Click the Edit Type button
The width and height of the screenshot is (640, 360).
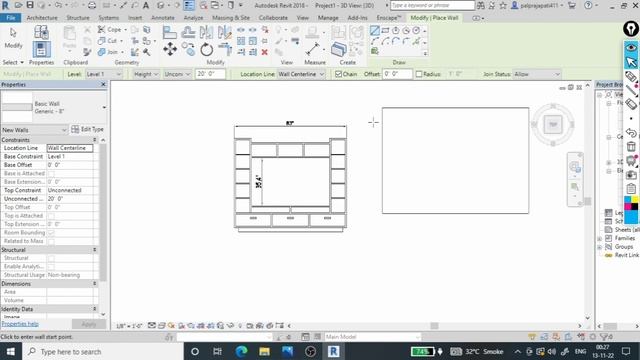tap(87, 129)
